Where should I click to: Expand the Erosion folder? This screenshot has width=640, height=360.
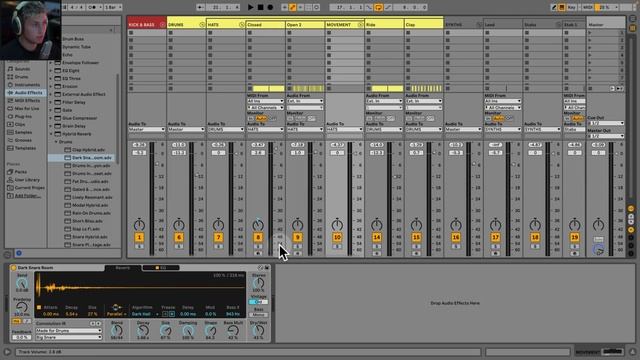[51, 87]
